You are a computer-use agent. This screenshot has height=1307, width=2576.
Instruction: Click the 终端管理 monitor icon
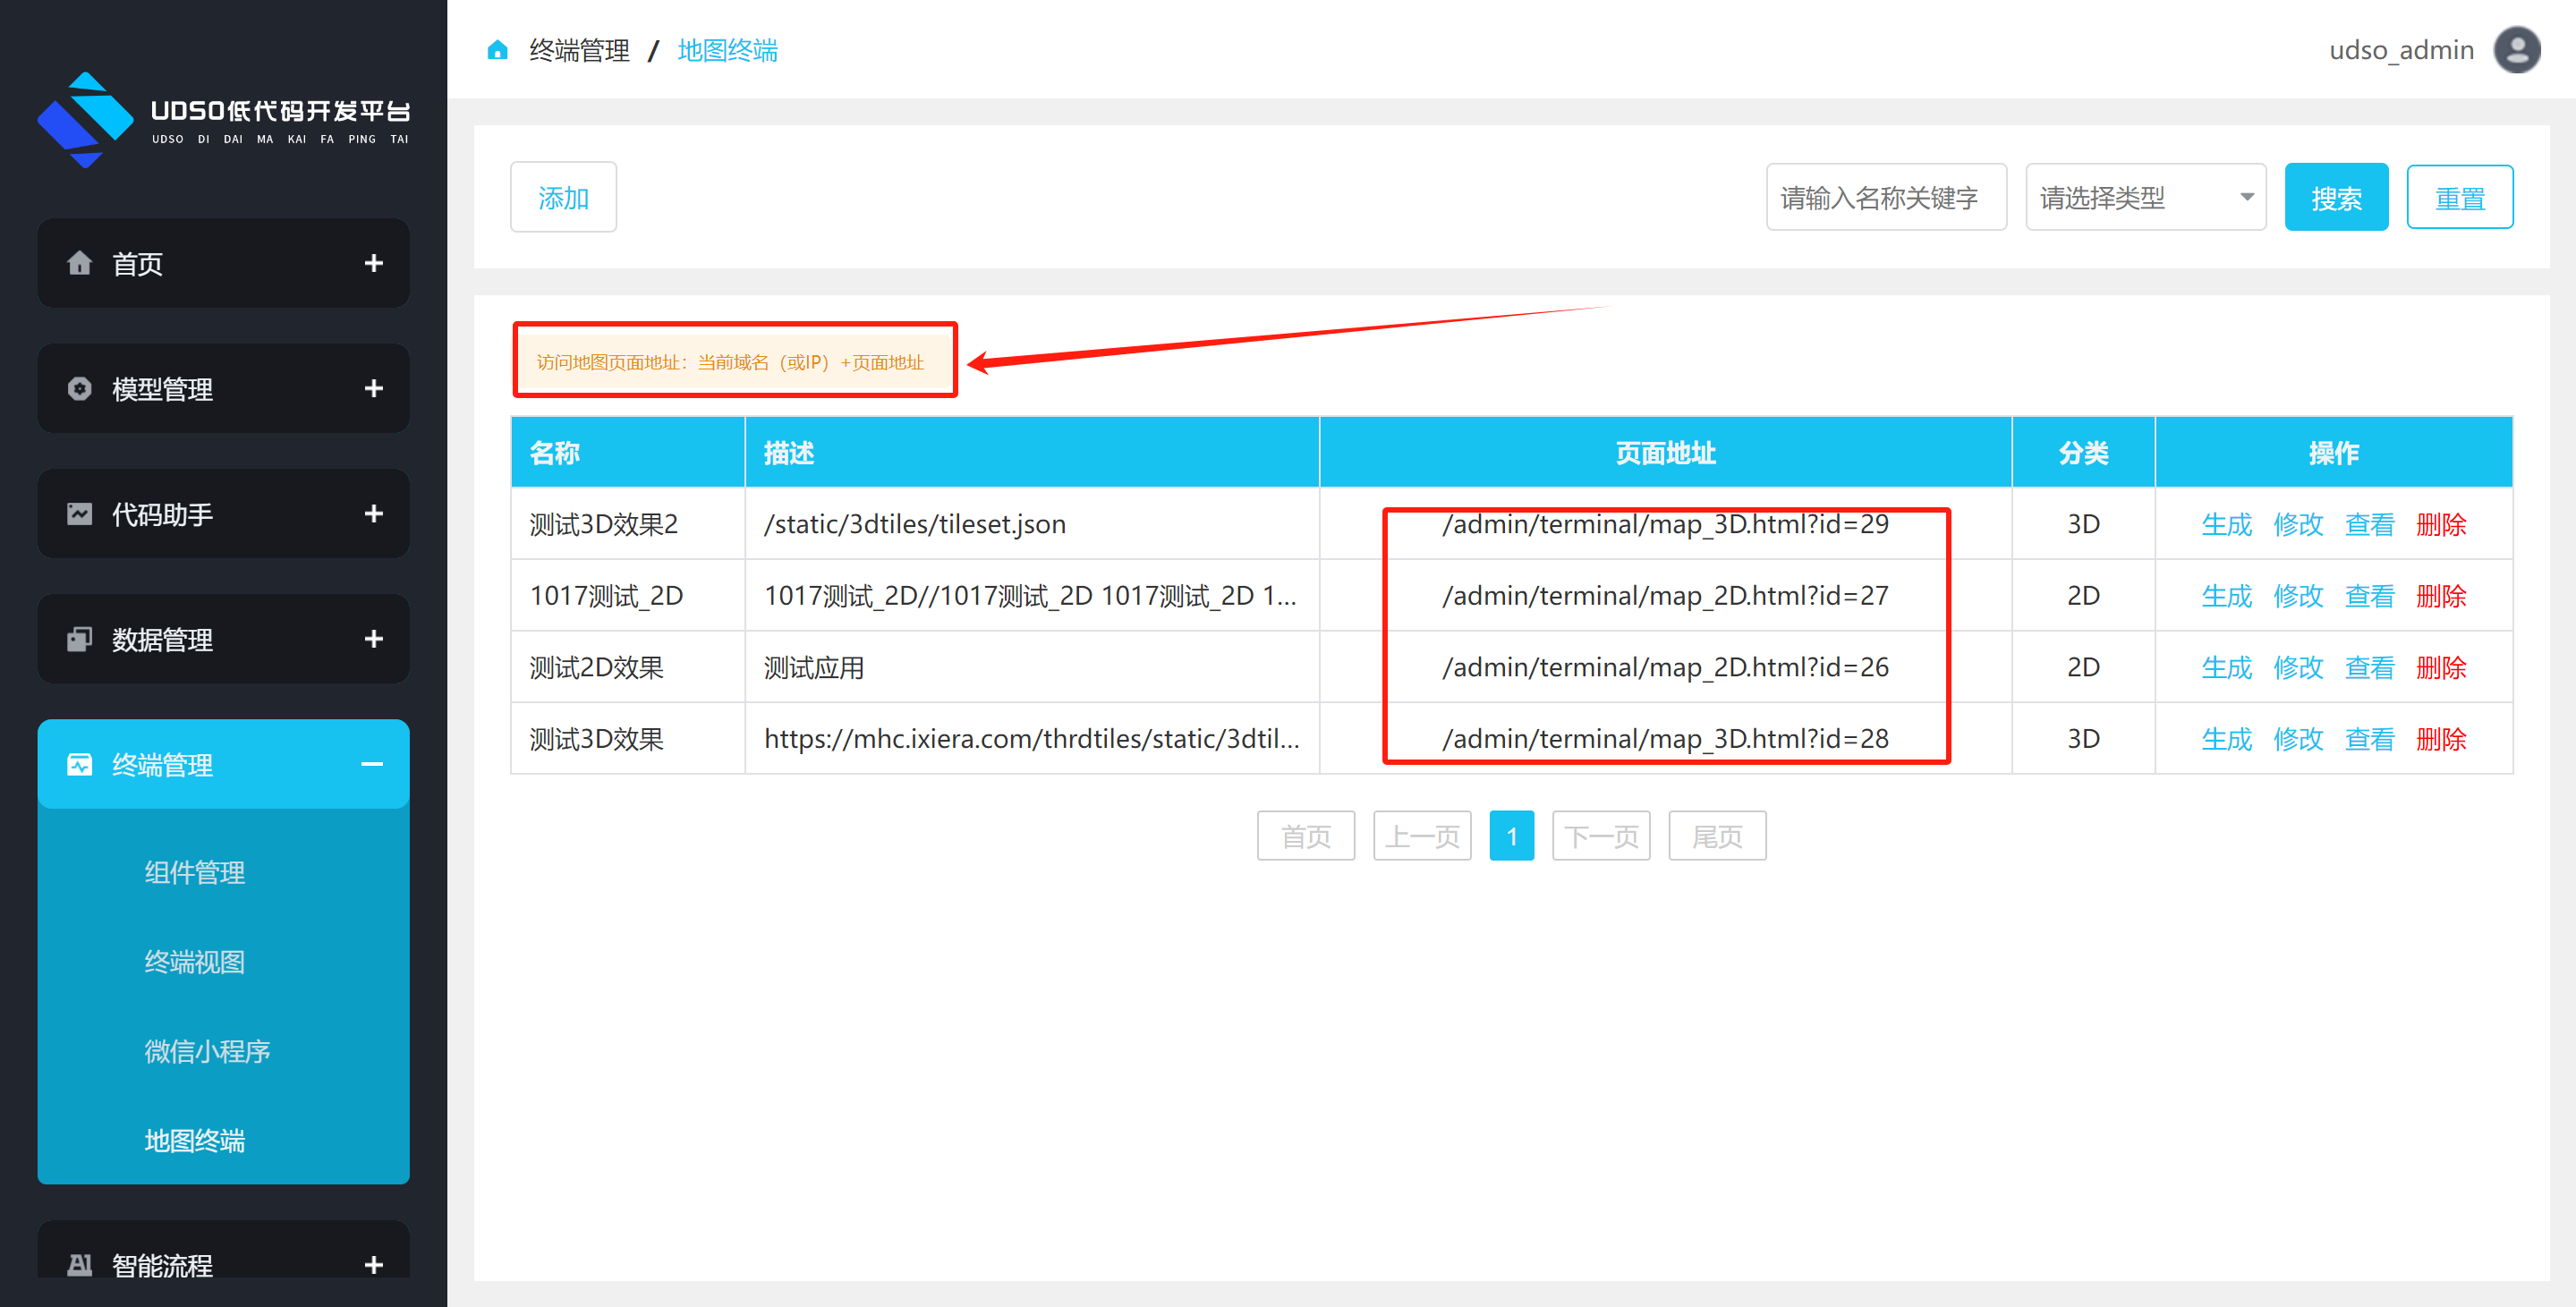79,765
